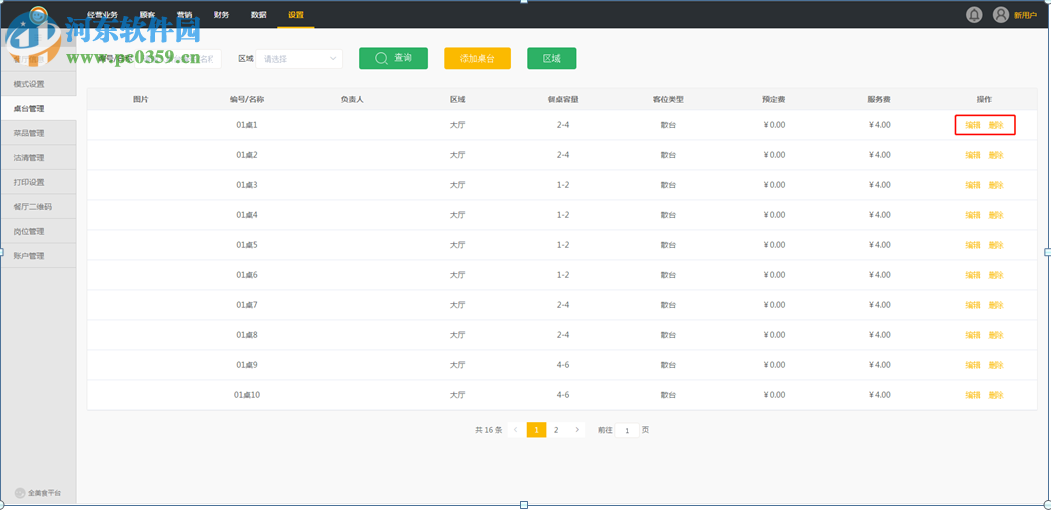Open 餐厅二维码 in the sidebar
The width and height of the screenshot is (1051, 510).
32,207
